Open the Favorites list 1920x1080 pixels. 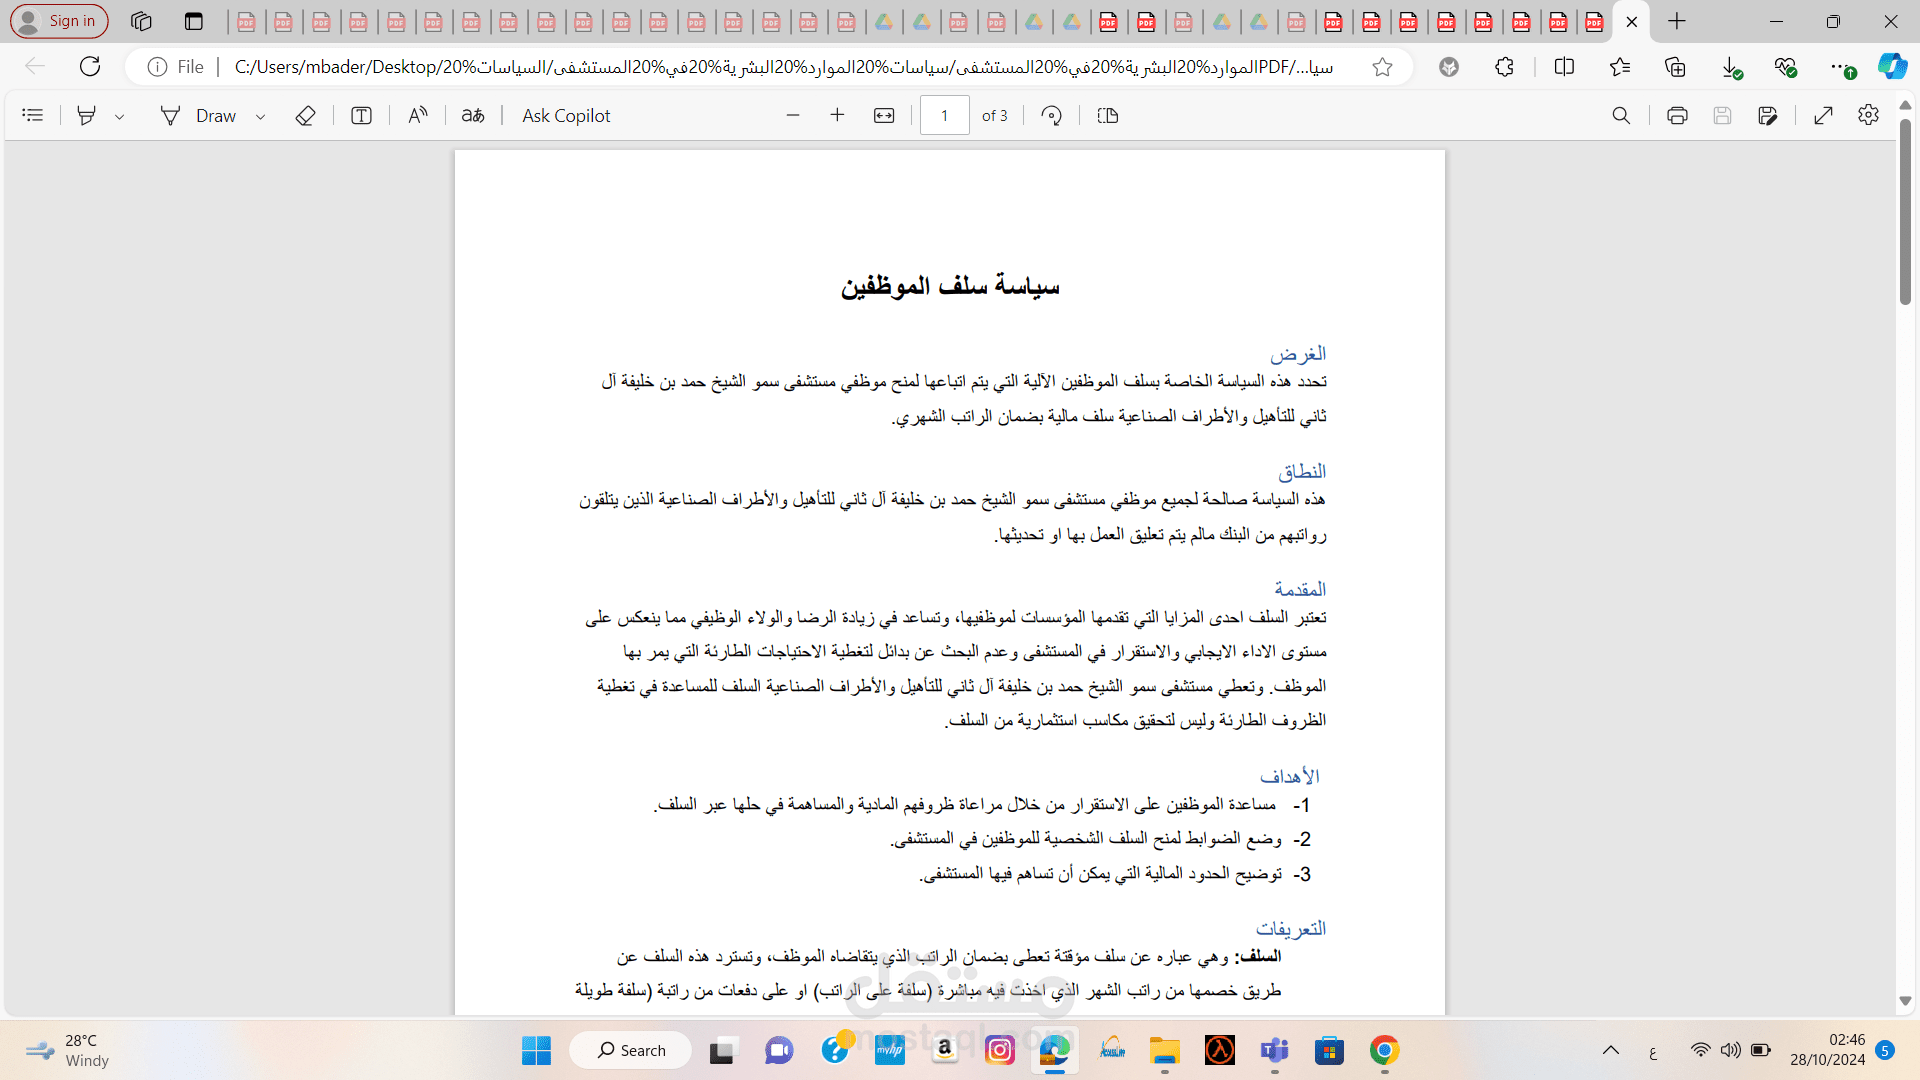point(1620,67)
